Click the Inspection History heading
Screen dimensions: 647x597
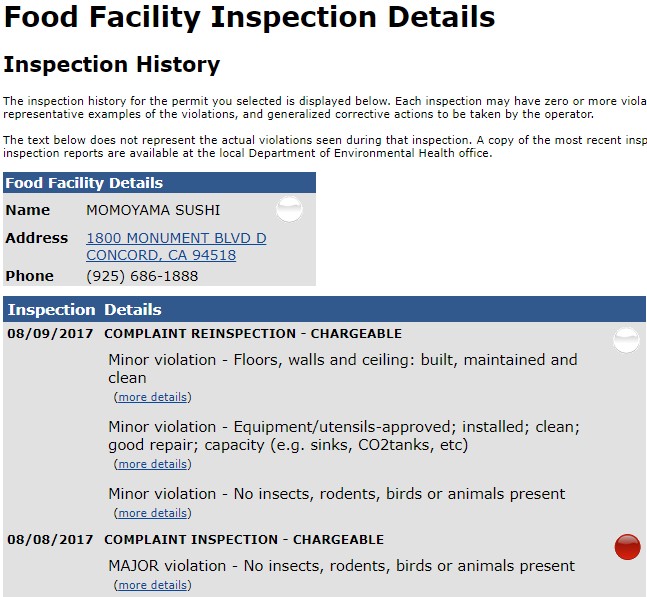(112, 65)
